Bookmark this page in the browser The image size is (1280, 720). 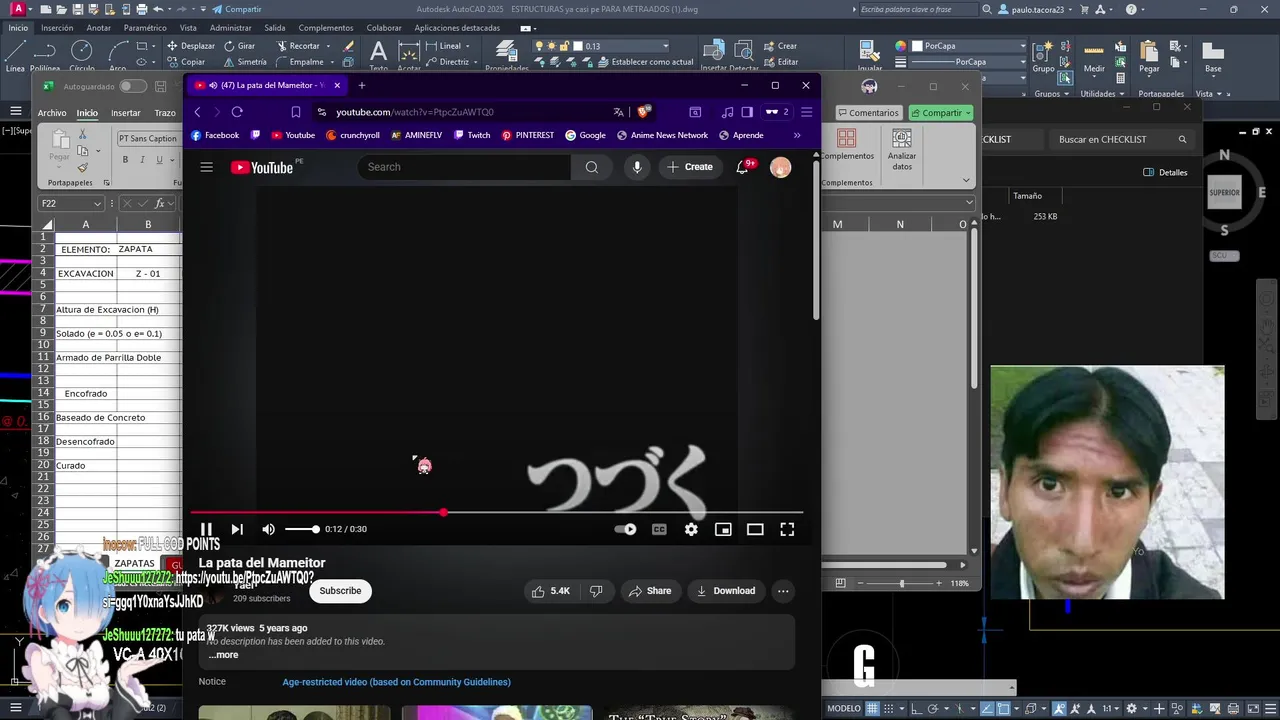(x=296, y=112)
